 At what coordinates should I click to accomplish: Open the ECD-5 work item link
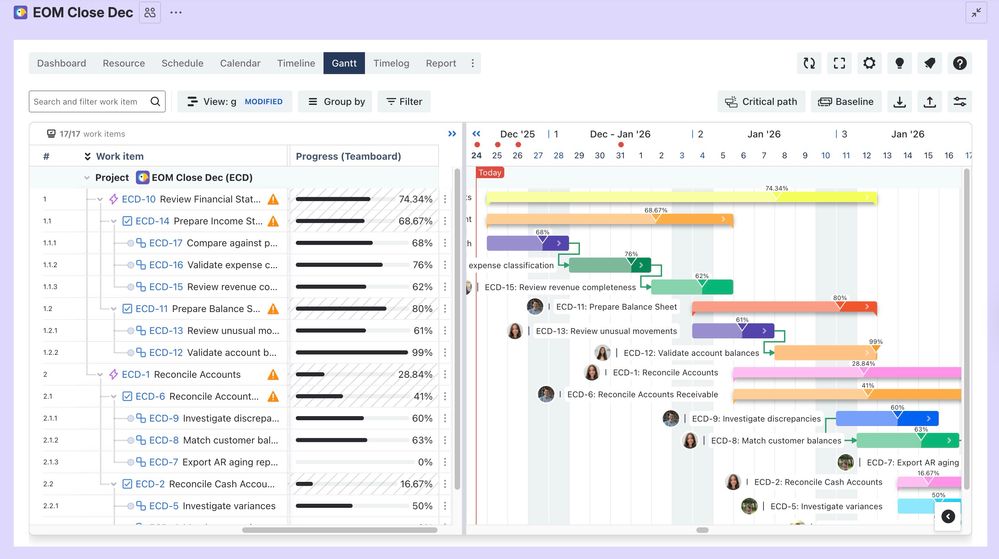point(164,506)
